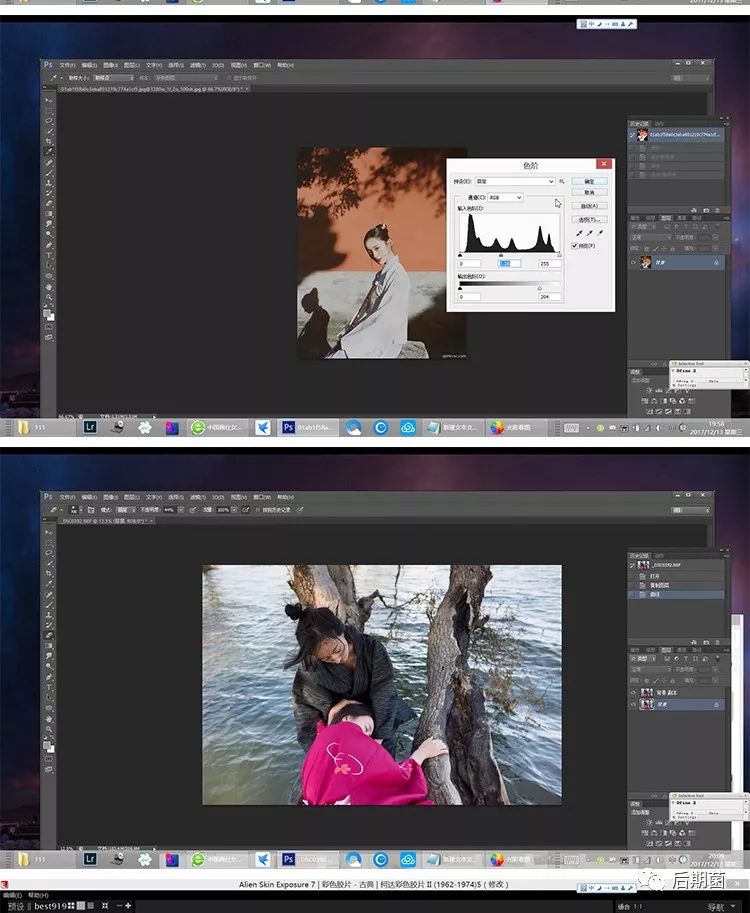Open 图层 menu in _DSC0392.NEF Photoshop window
Screen dimensions: 750x913
[x=132, y=497]
